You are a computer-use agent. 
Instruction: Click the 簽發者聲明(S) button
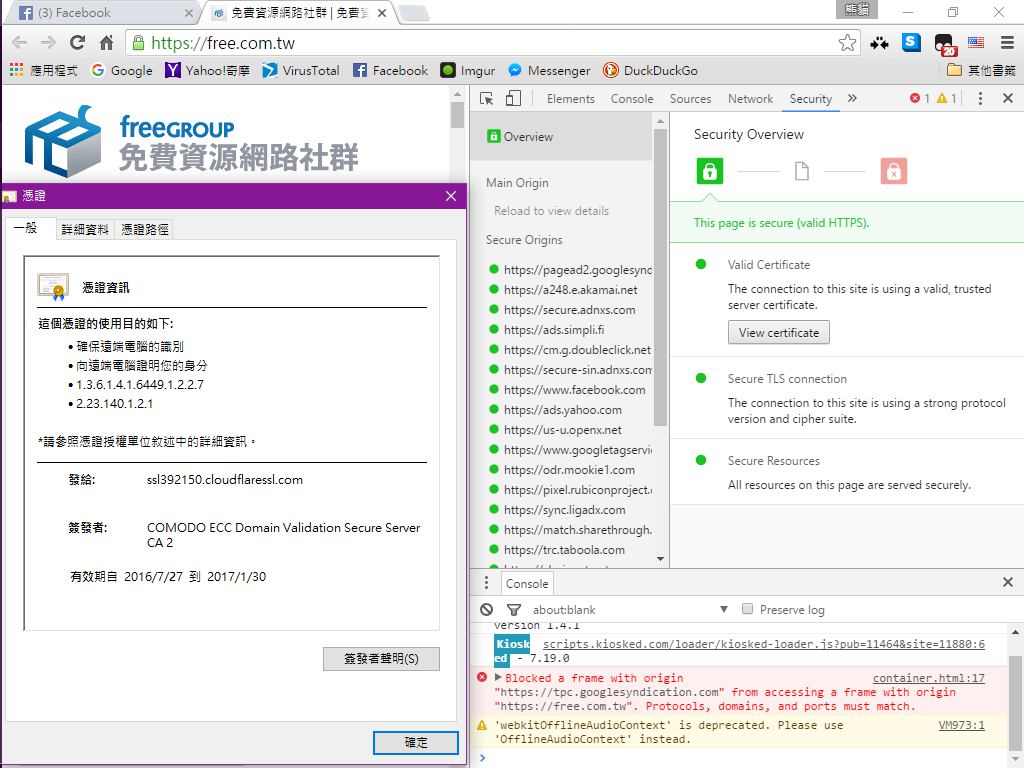pos(381,659)
